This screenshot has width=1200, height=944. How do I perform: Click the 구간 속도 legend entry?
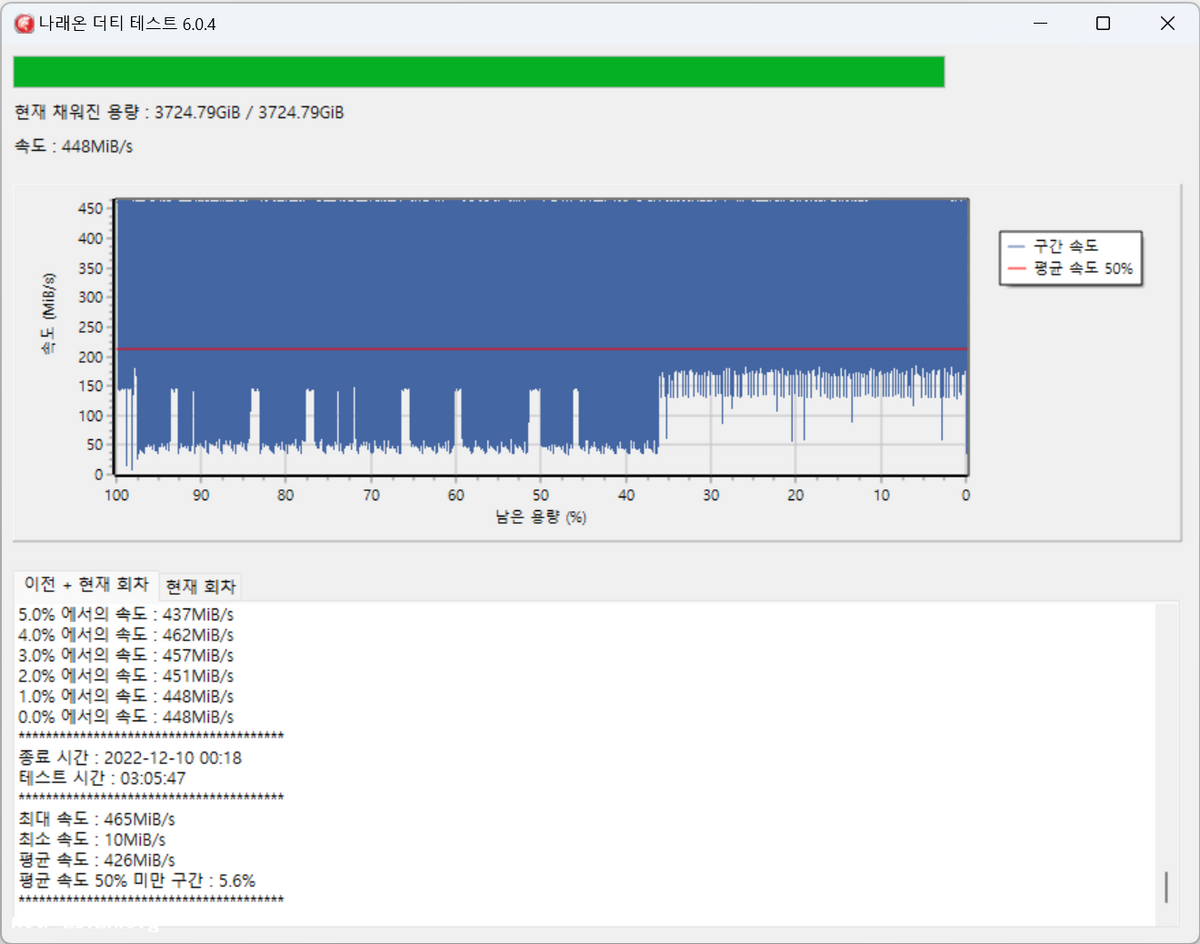[1054, 245]
